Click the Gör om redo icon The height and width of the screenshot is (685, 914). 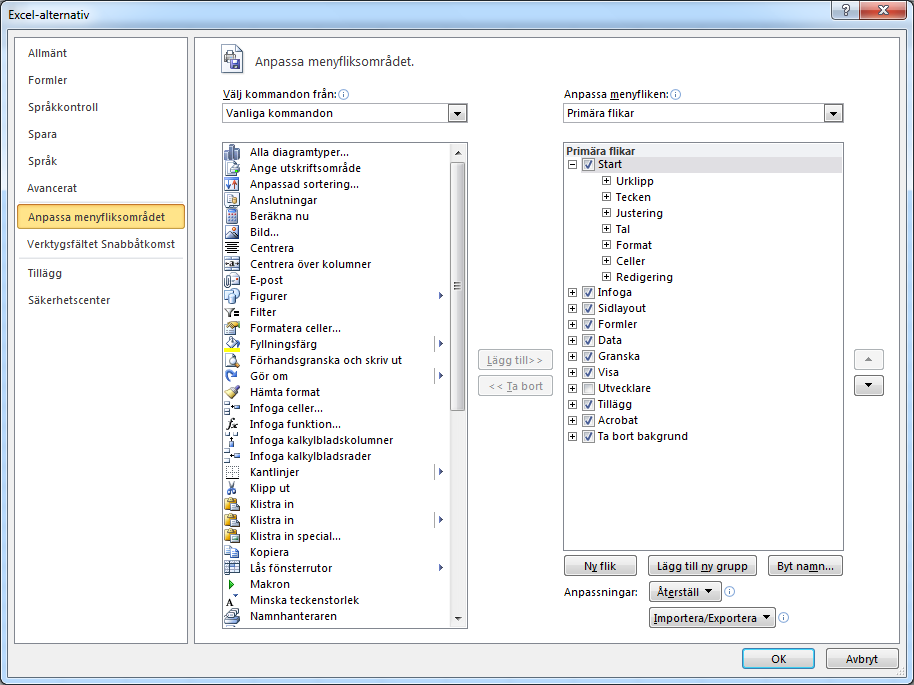232,377
